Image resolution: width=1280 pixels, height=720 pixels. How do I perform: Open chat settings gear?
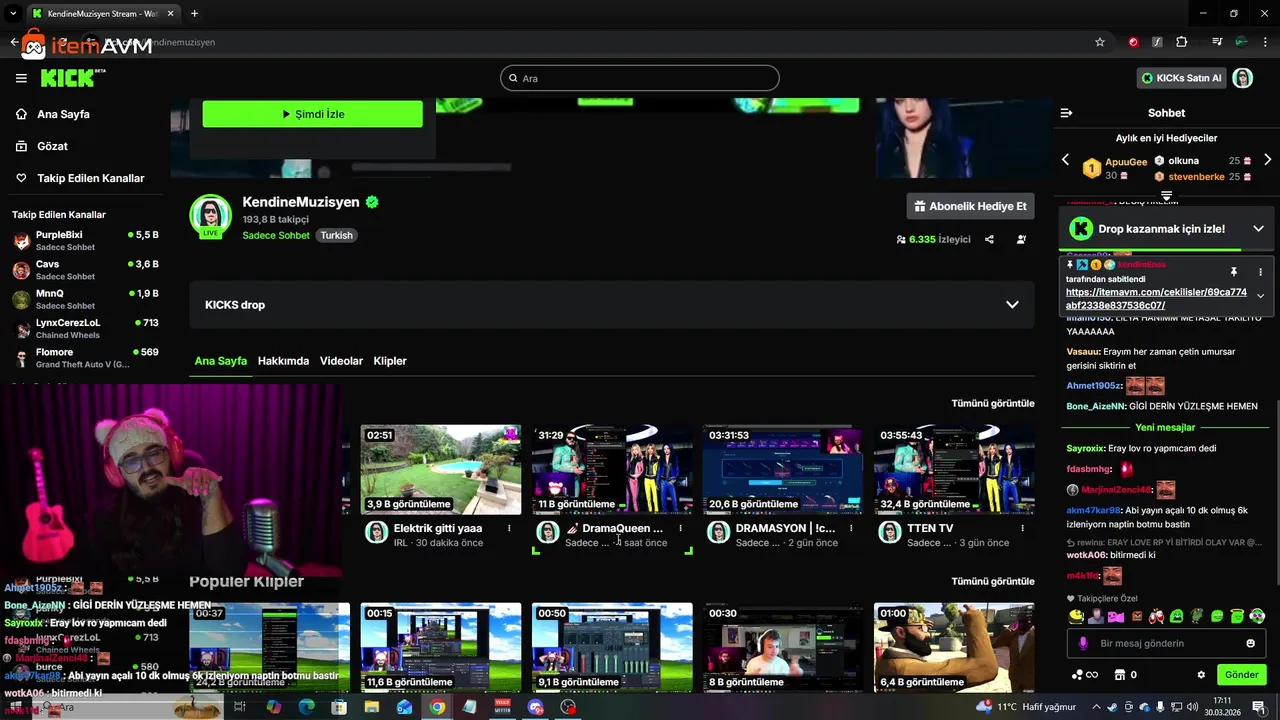(x=1201, y=675)
